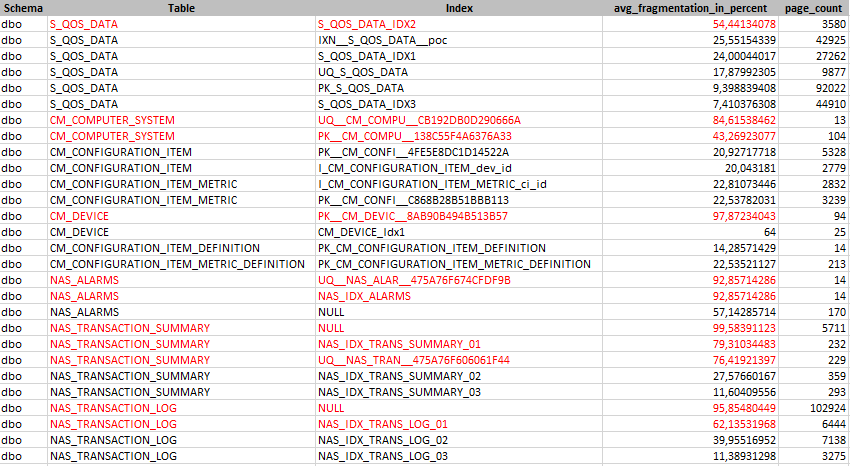Click page count 3275
850x466 pixels.
pyautogui.click(x=814, y=456)
